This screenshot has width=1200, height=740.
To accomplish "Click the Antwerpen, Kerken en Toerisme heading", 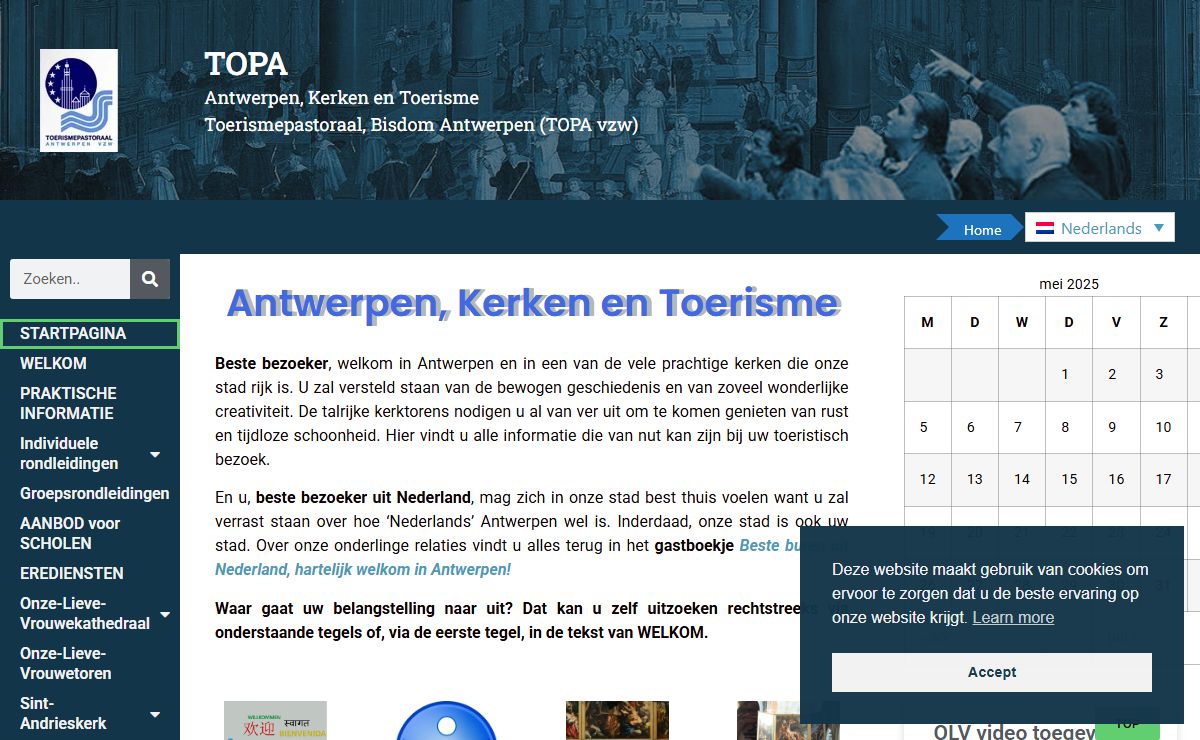I will 532,302.
